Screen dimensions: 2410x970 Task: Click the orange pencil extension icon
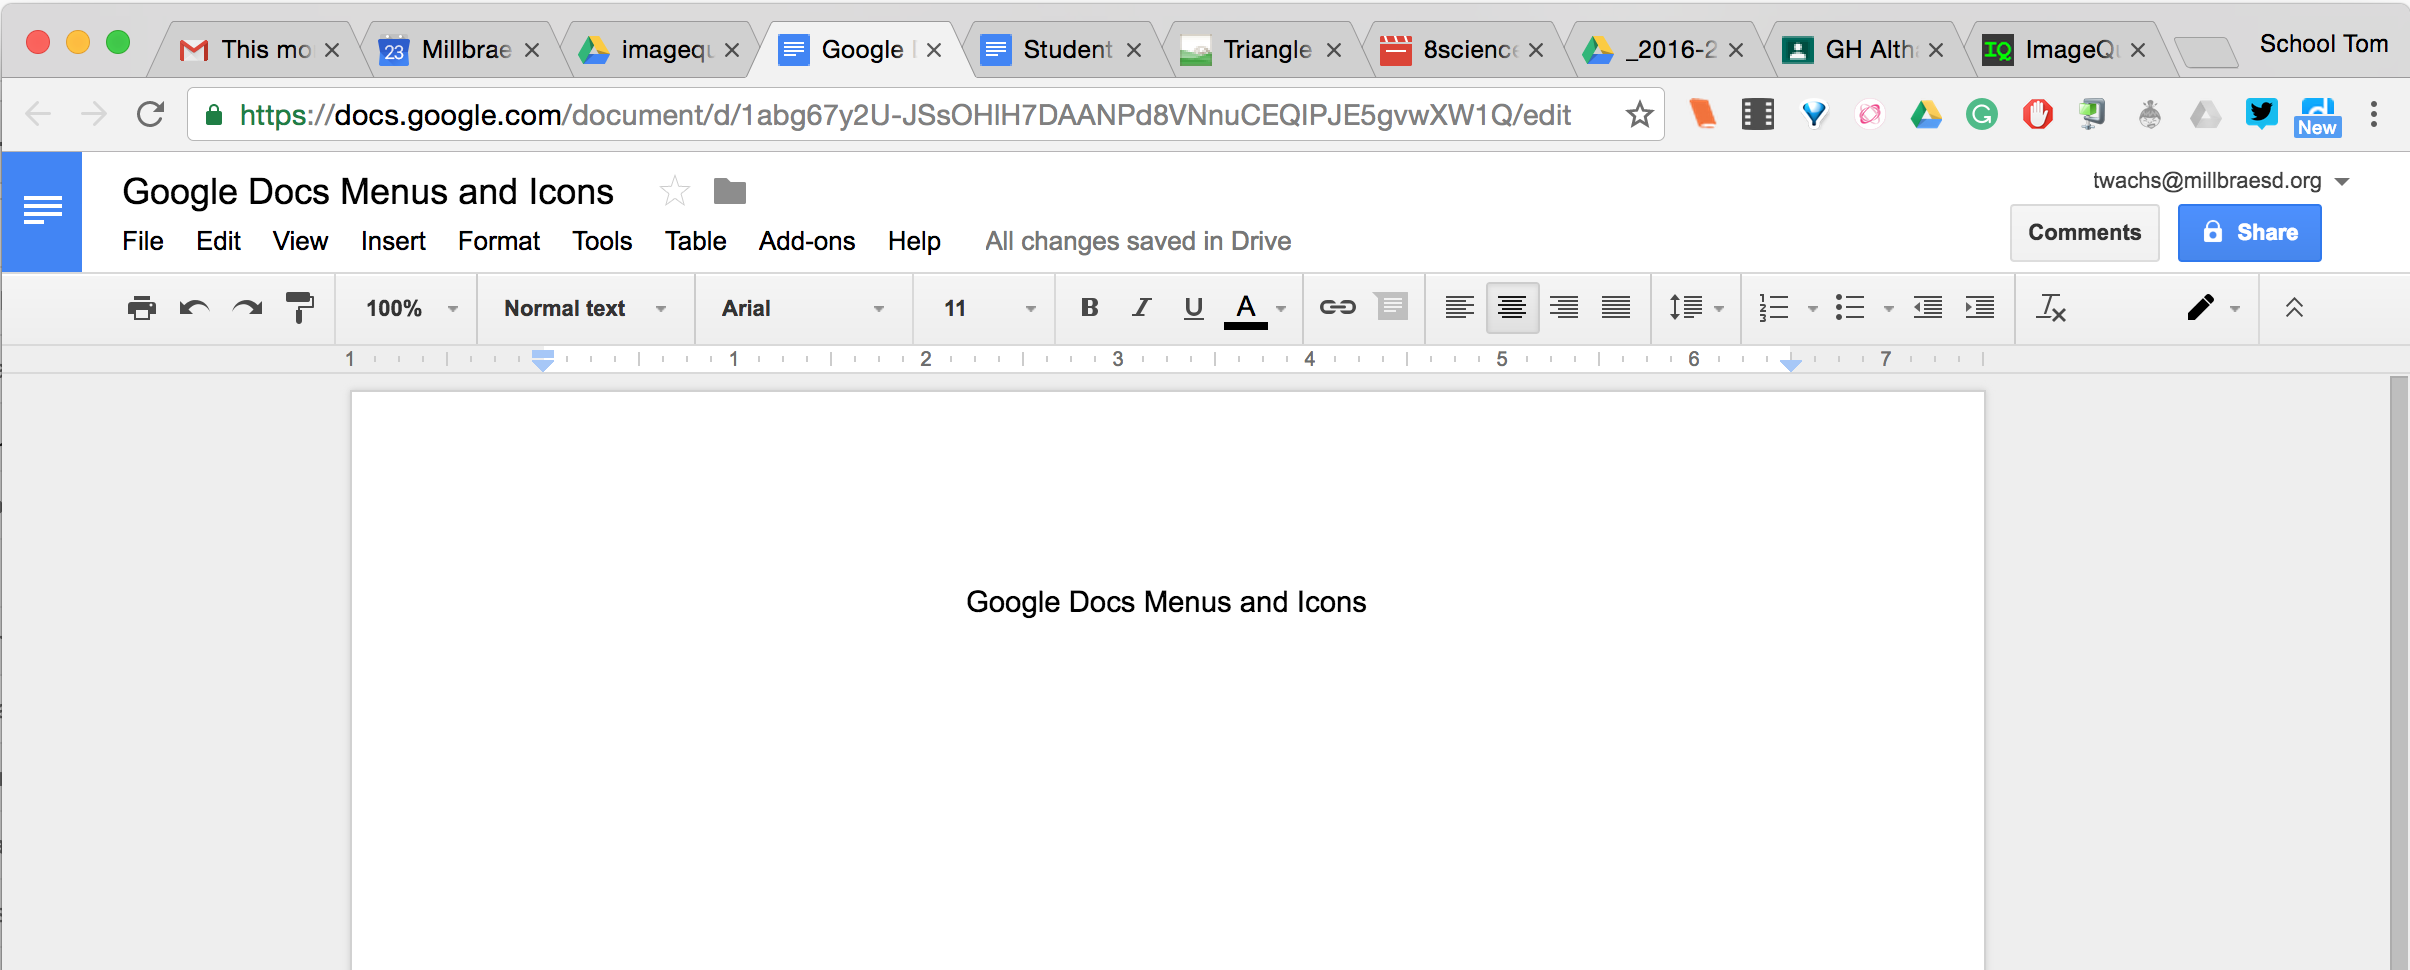1703,113
